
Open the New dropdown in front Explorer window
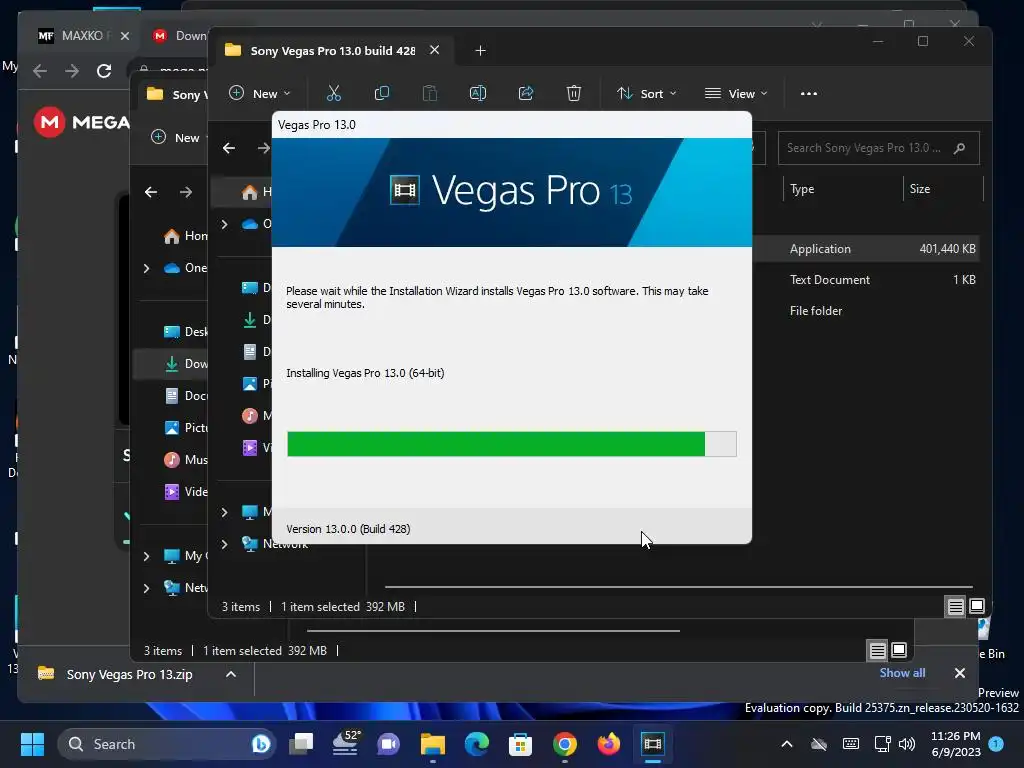click(x=259, y=93)
